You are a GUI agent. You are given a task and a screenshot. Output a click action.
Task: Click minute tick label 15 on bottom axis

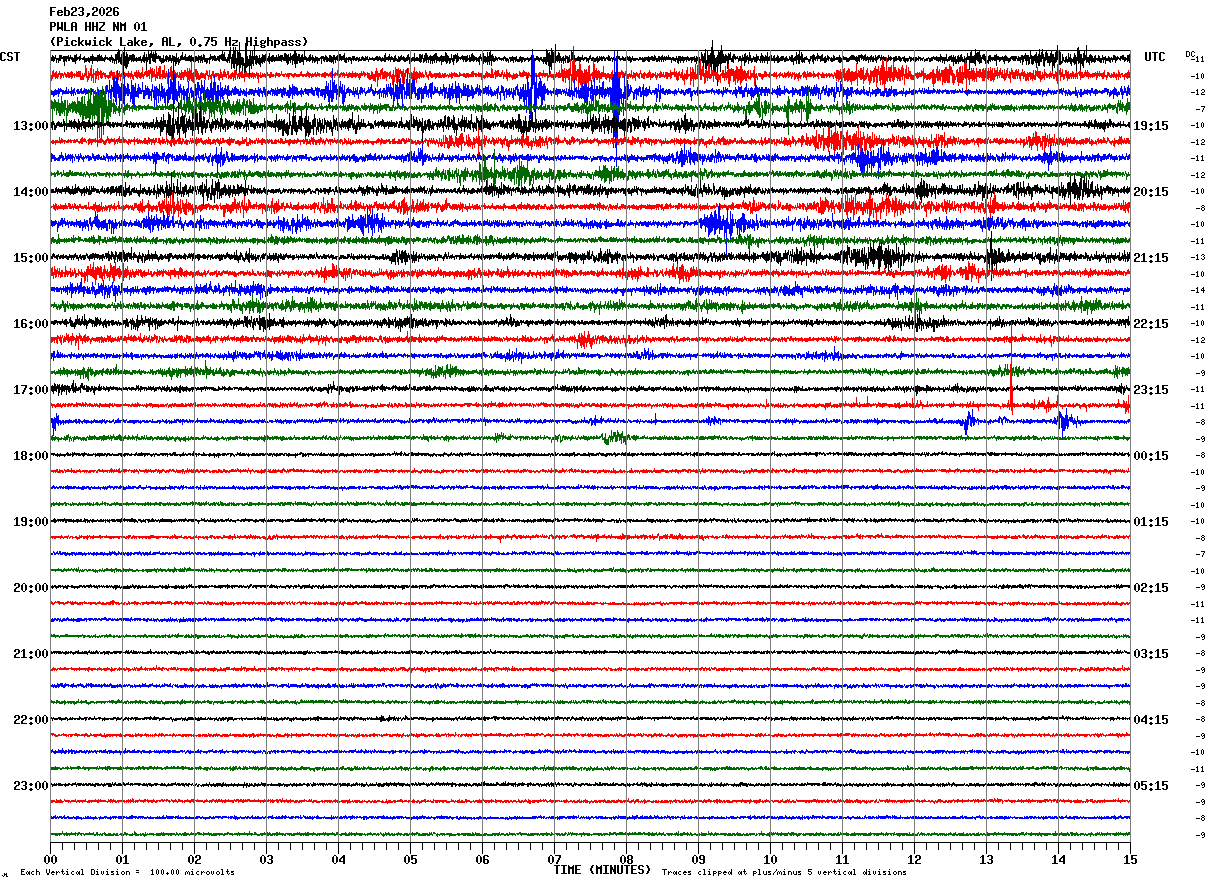pos(1130,859)
